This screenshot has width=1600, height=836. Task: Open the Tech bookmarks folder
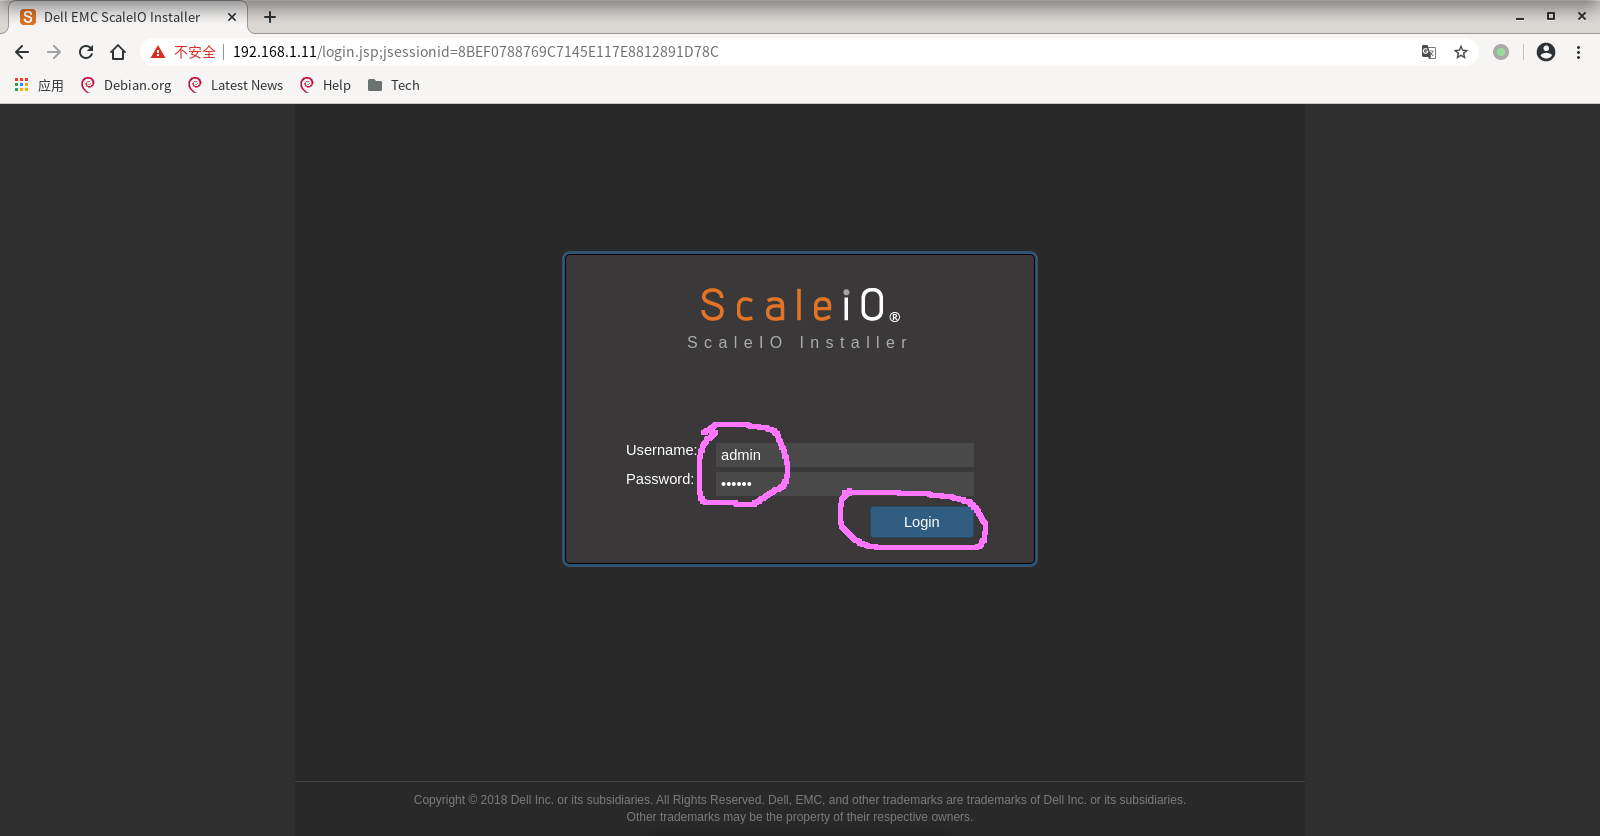(x=394, y=85)
